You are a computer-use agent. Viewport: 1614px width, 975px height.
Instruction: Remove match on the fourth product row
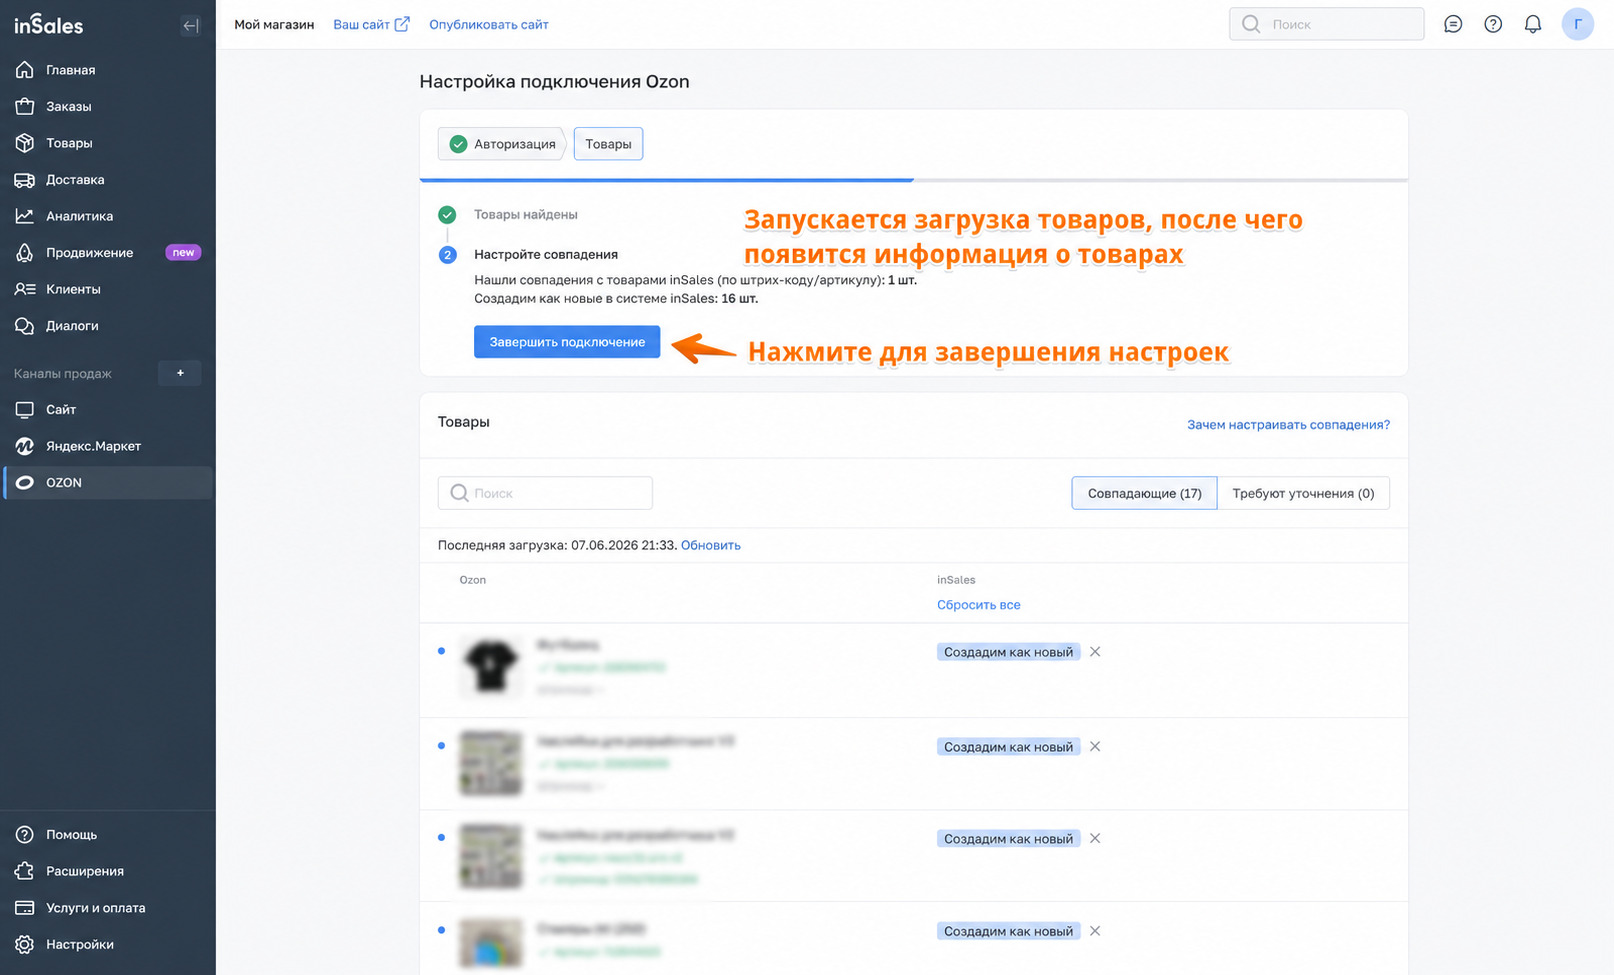tap(1095, 931)
